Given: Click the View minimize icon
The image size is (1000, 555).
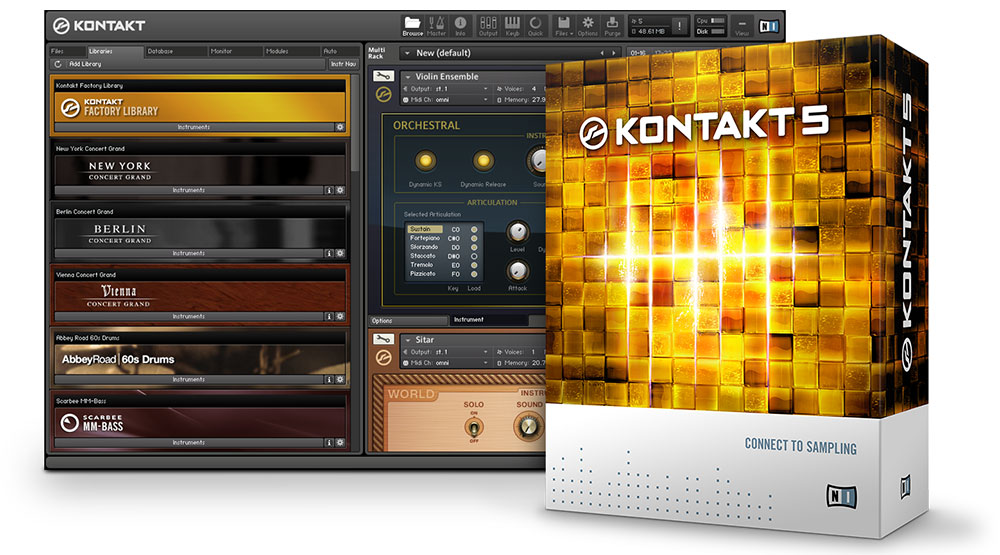Looking at the screenshot, I should point(742,26).
